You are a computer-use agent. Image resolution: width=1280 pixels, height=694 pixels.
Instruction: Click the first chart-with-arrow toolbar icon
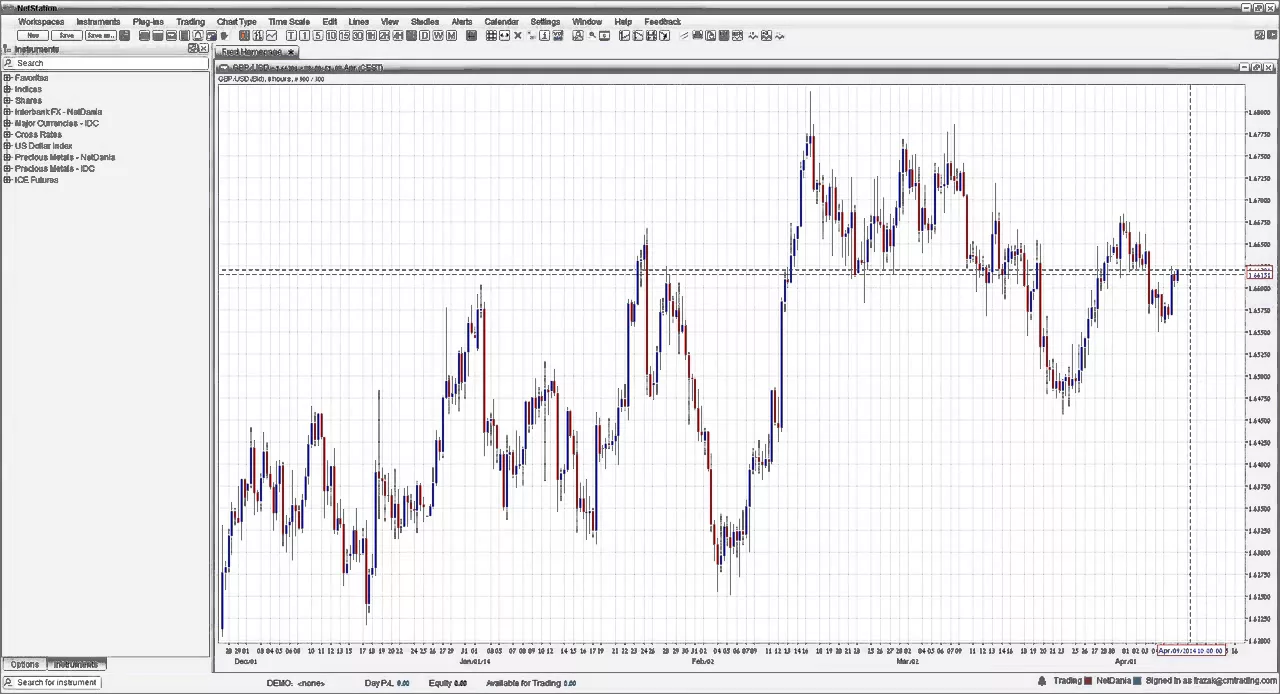pos(624,36)
